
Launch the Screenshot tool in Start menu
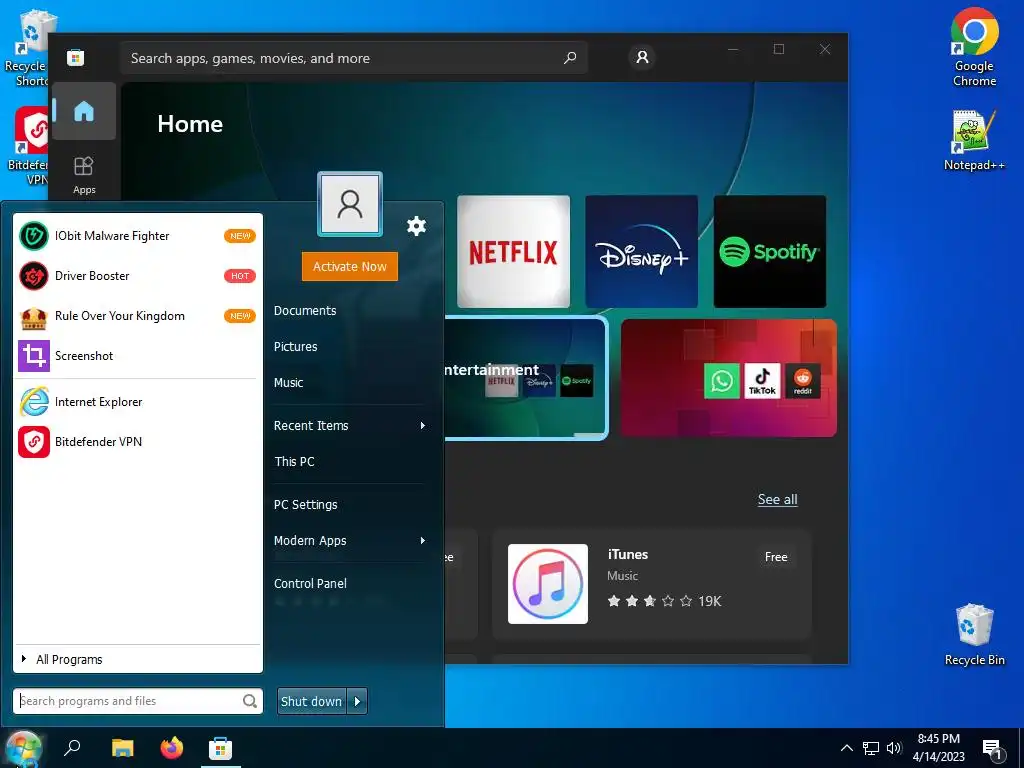click(138, 355)
